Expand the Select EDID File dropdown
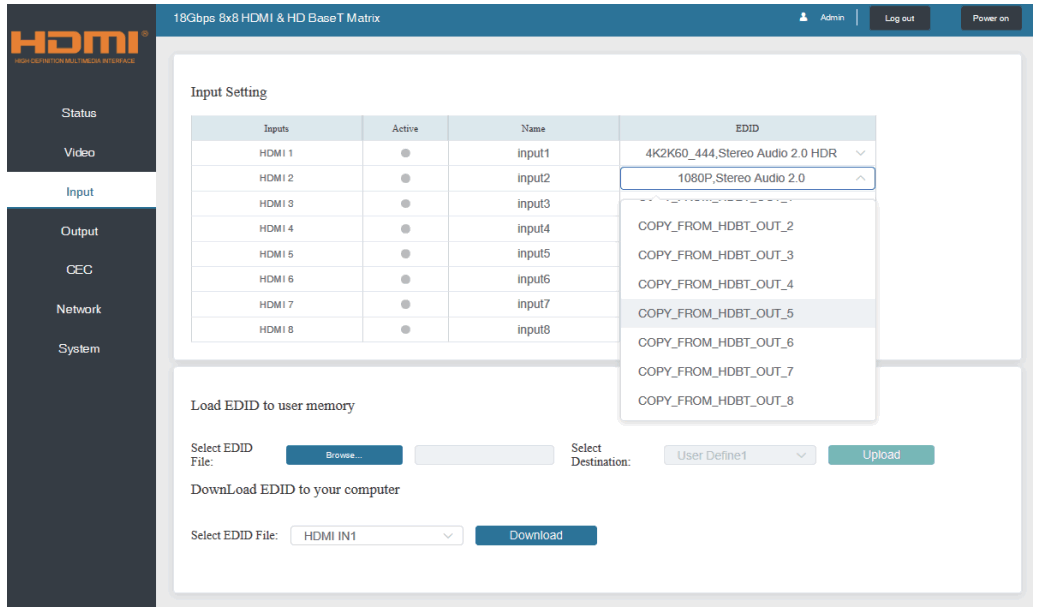Image resolution: width=1041 pixels, height=613 pixels. [x=376, y=535]
